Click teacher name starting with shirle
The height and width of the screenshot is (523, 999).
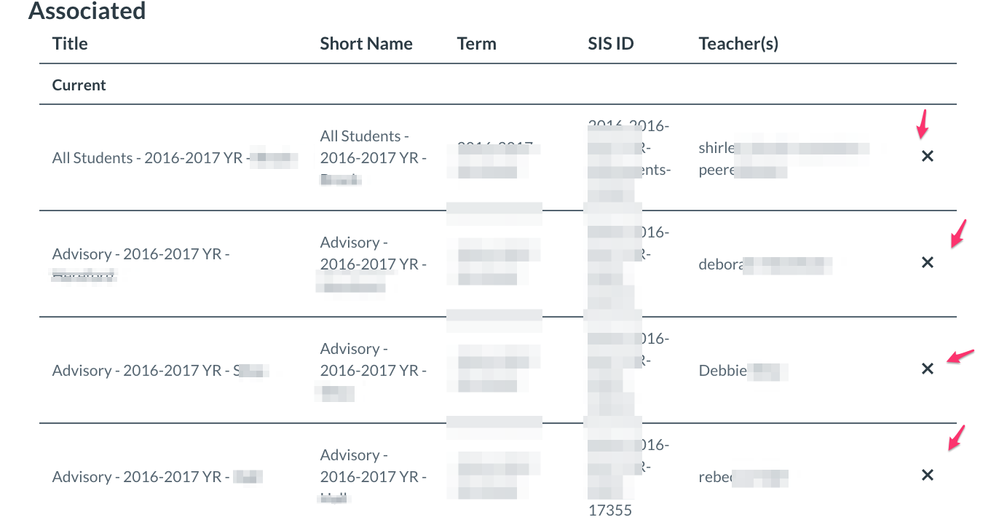[784, 148]
